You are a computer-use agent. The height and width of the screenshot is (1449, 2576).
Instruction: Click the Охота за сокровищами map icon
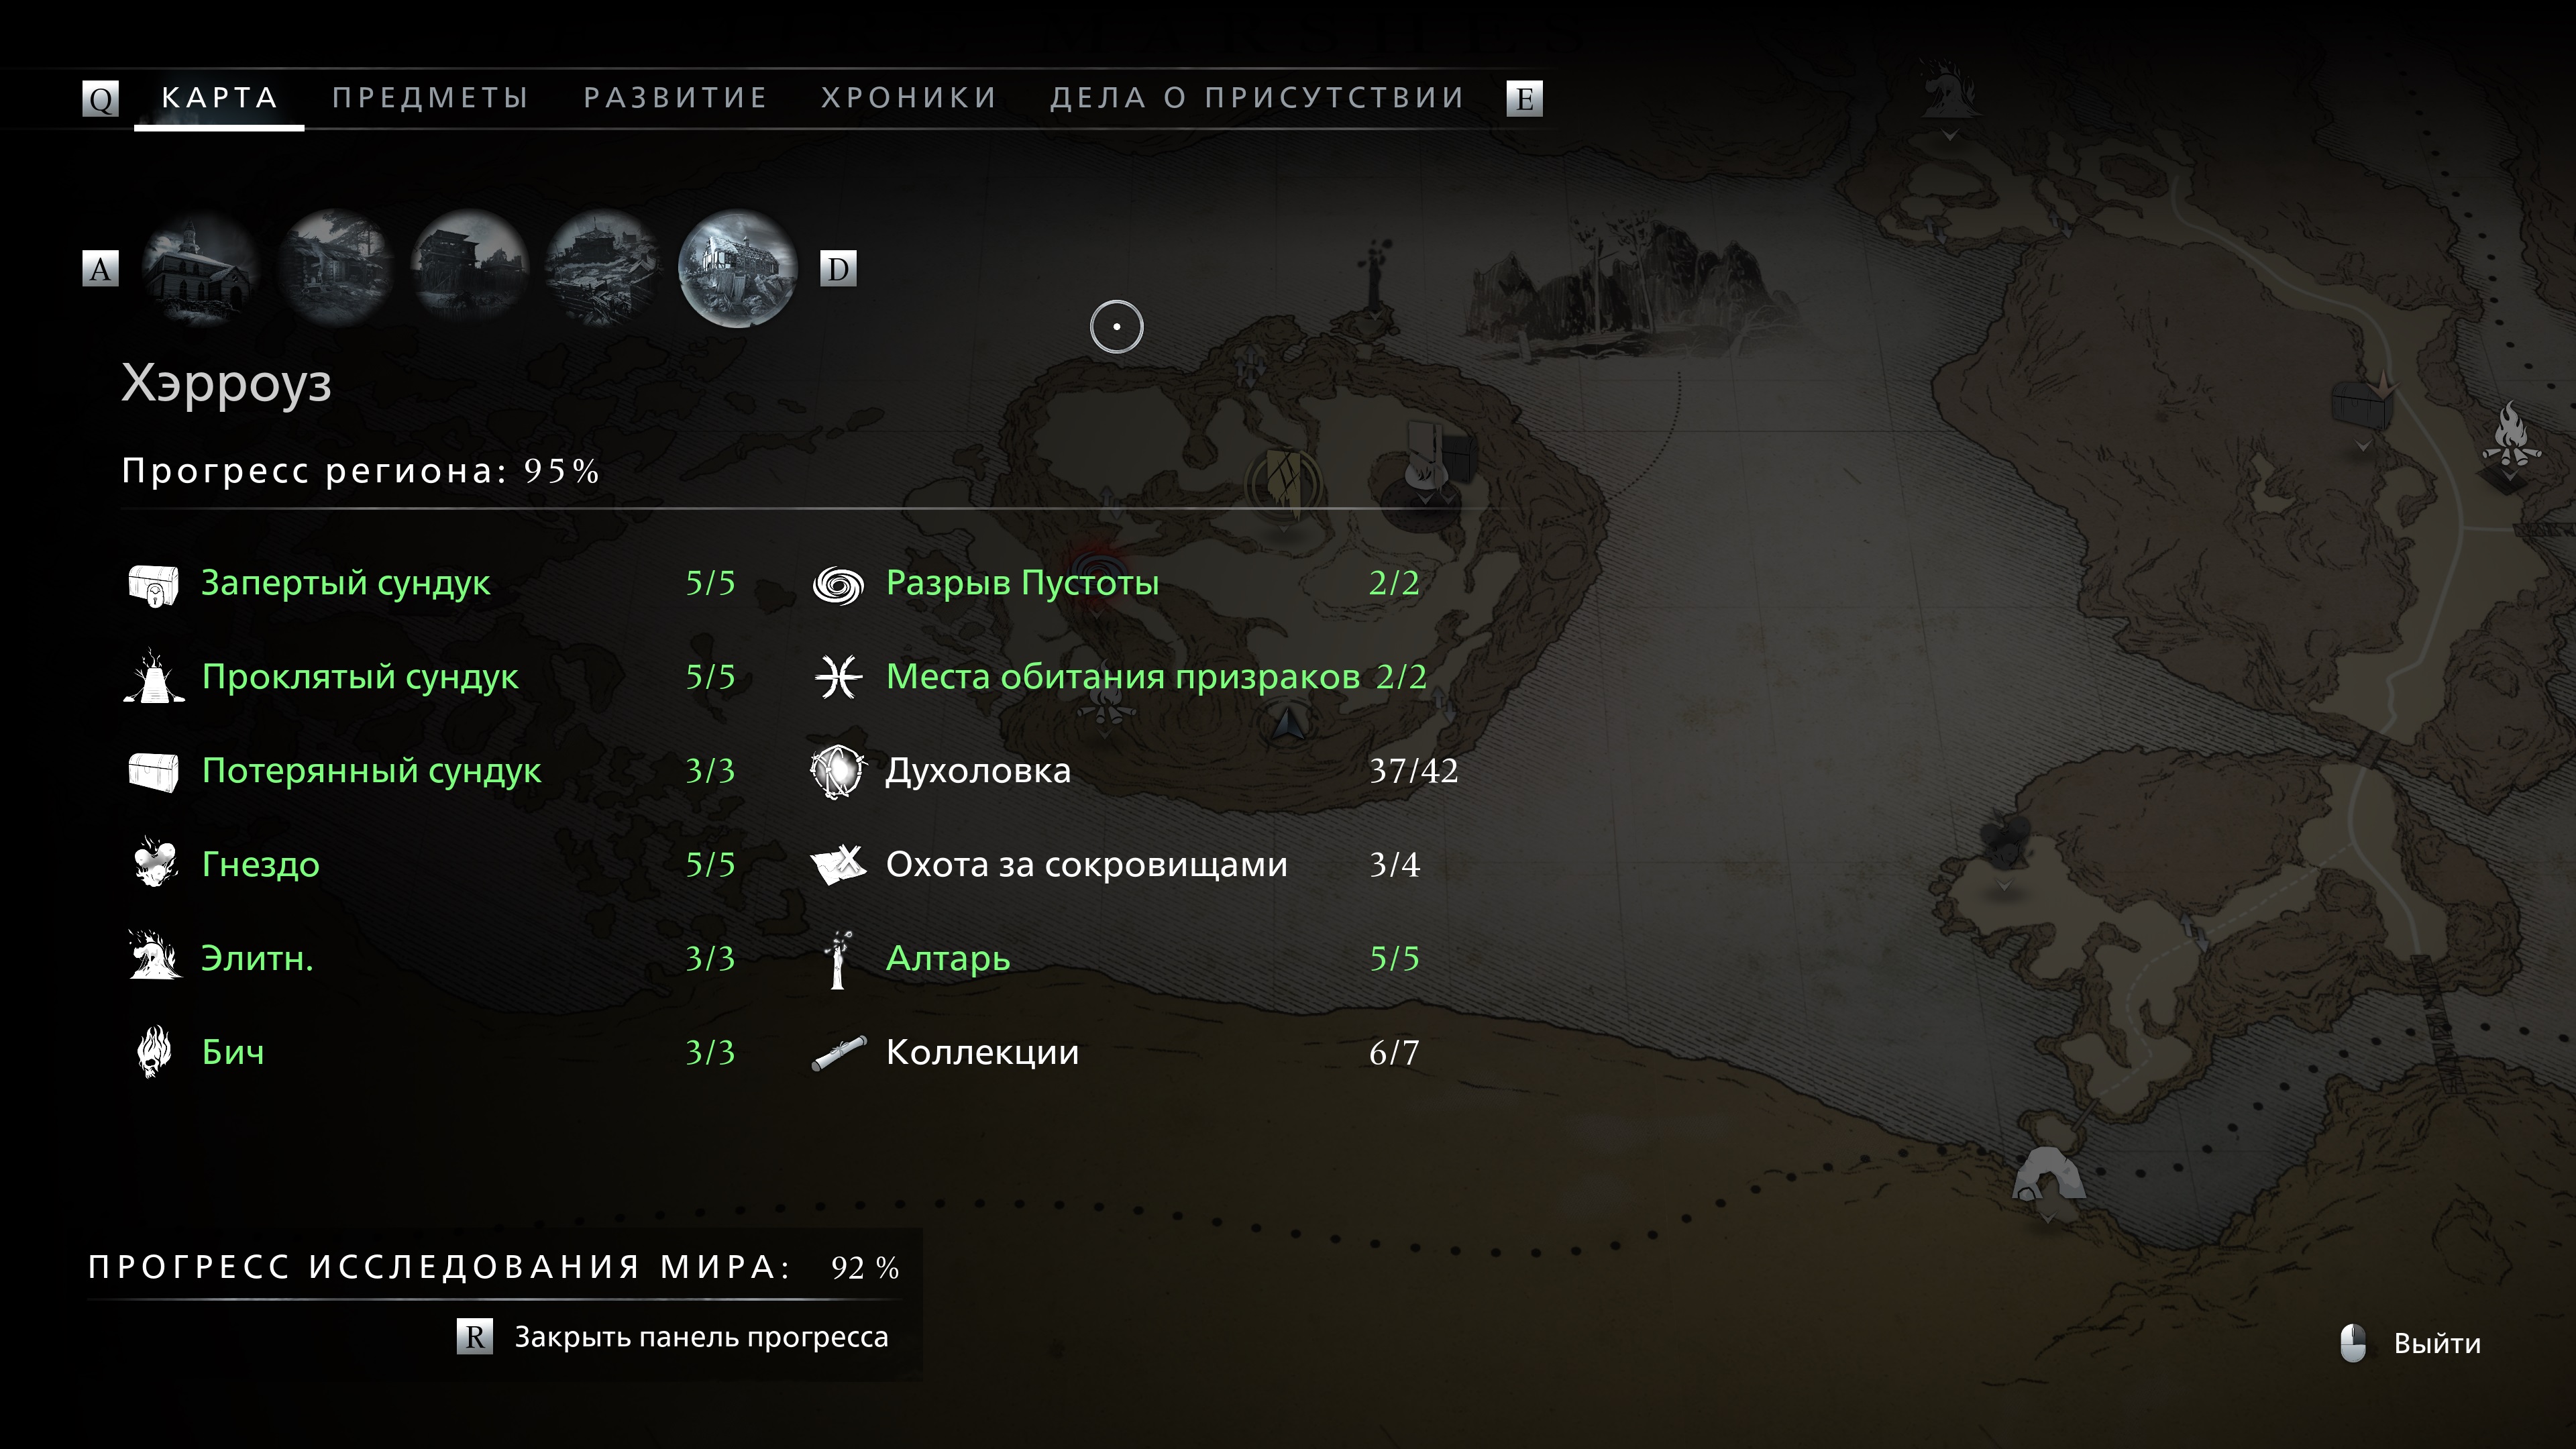pyautogui.click(x=838, y=864)
